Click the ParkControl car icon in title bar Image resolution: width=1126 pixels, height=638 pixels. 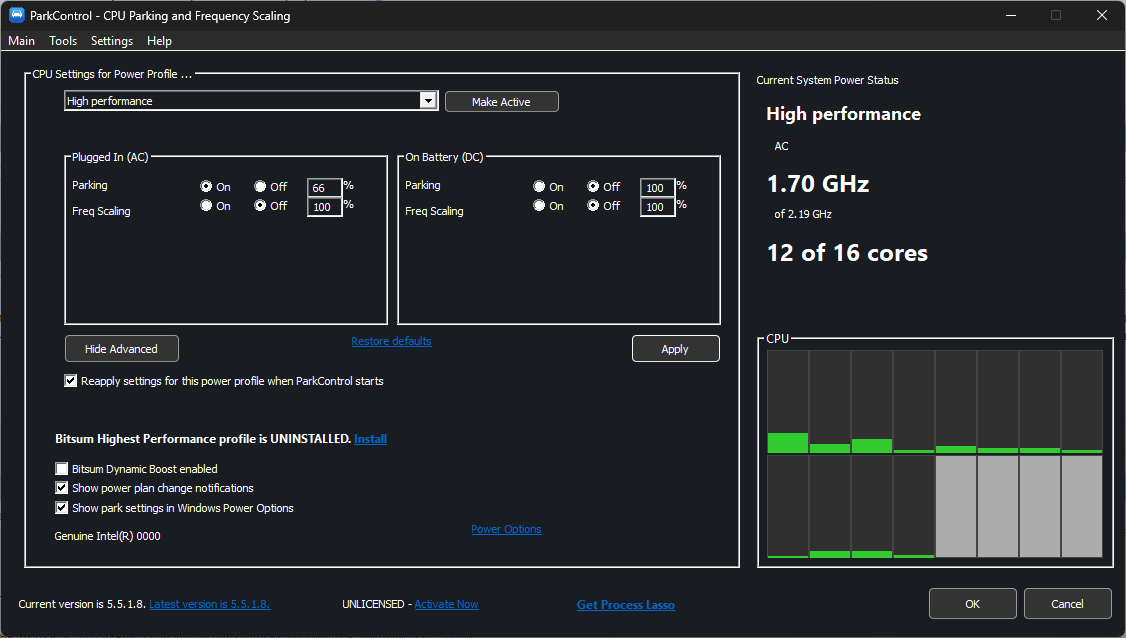17,15
